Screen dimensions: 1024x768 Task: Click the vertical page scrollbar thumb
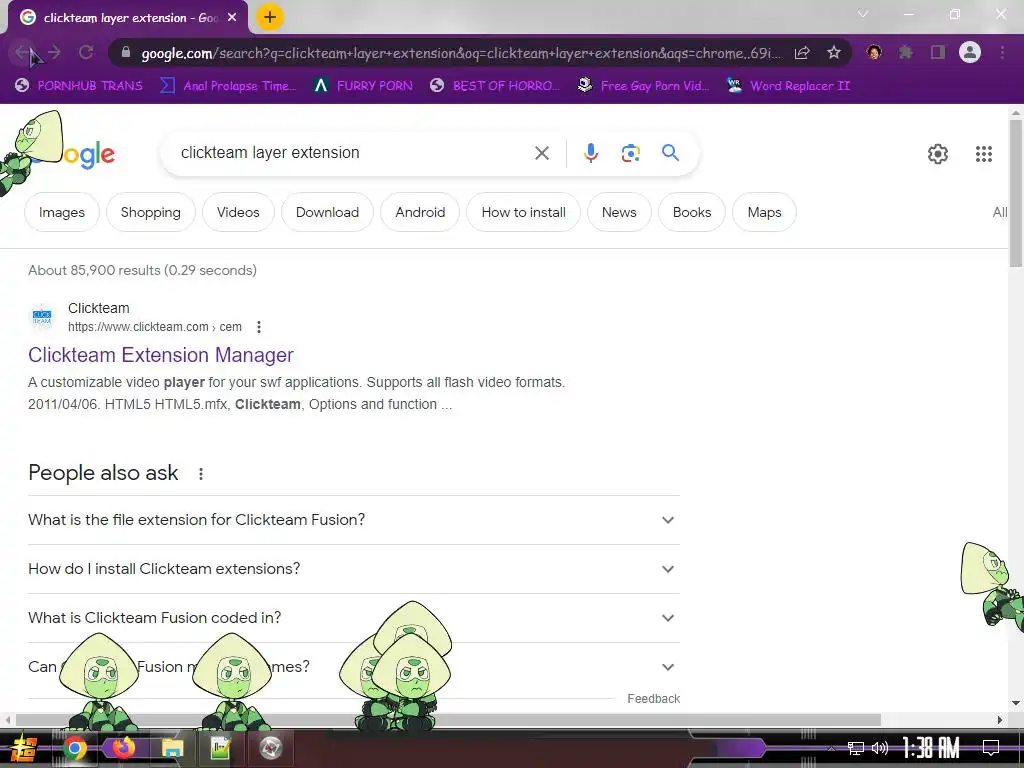click(x=1016, y=193)
